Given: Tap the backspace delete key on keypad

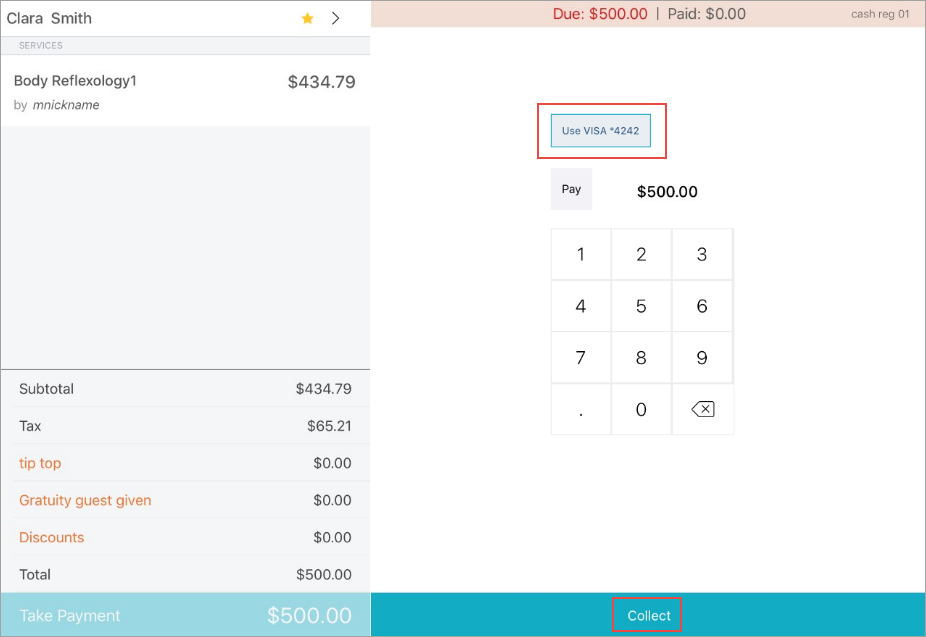Looking at the screenshot, I should 703,409.
